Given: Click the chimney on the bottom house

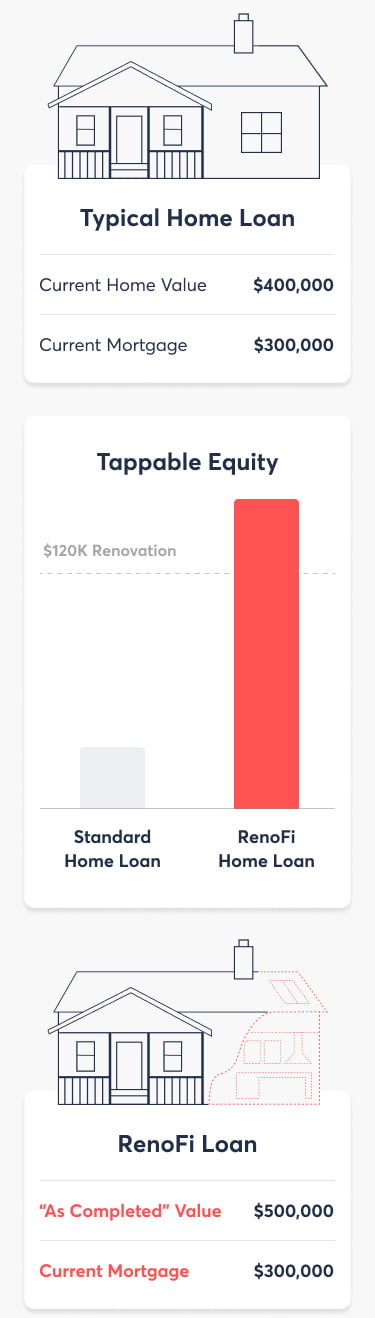Looking at the screenshot, I should tap(242, 959).
